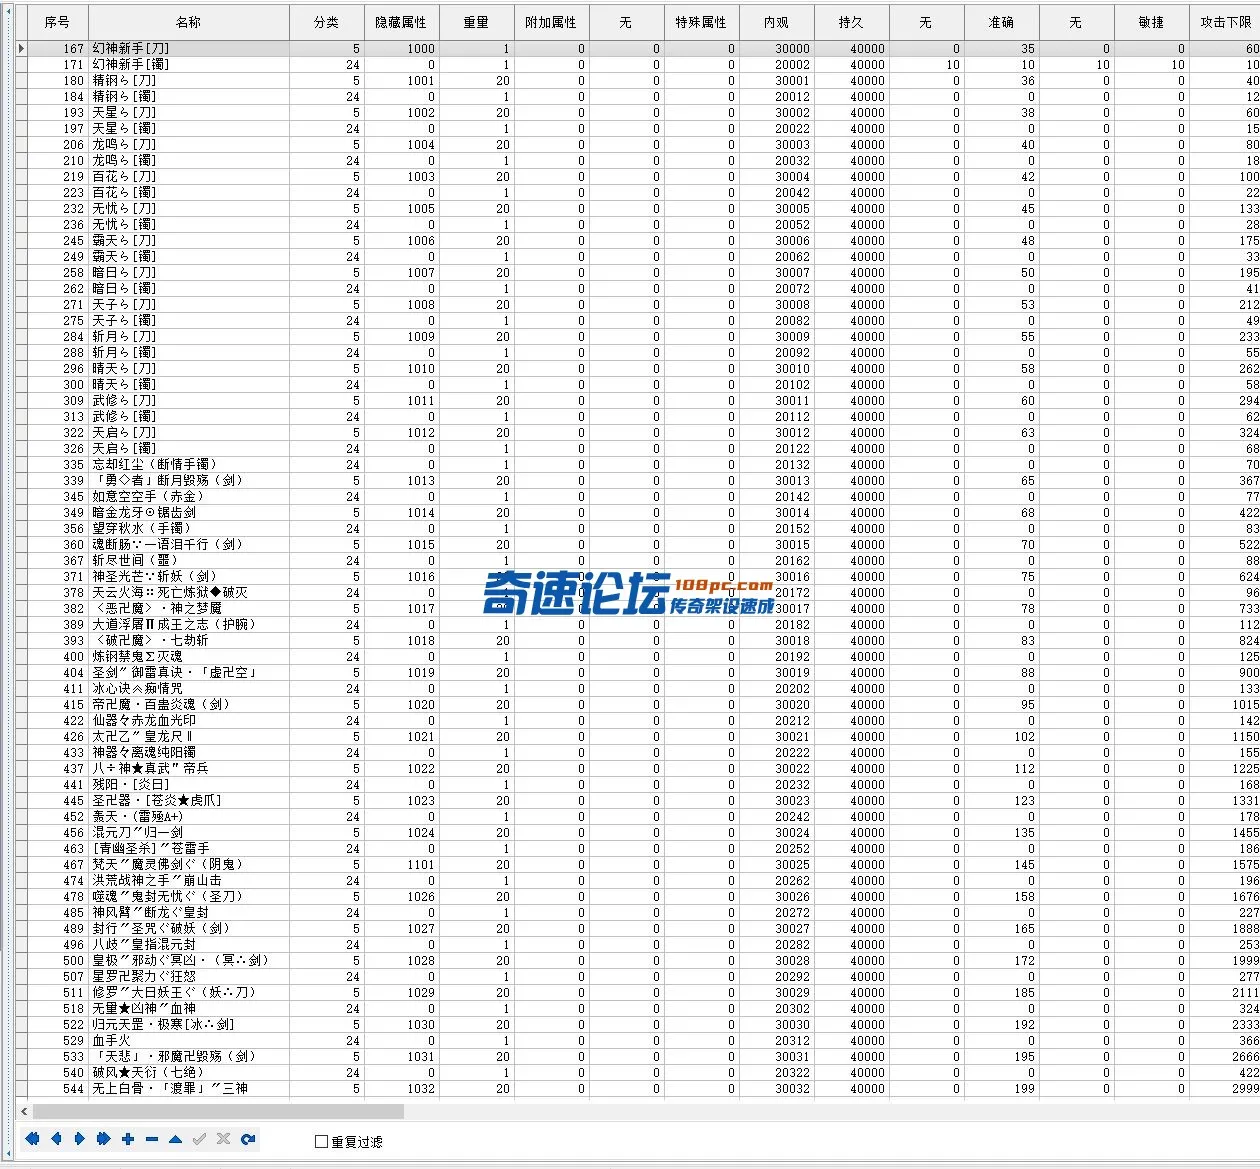Click the 分类 column header
1260x1169 pixels.
pos(327,22)
